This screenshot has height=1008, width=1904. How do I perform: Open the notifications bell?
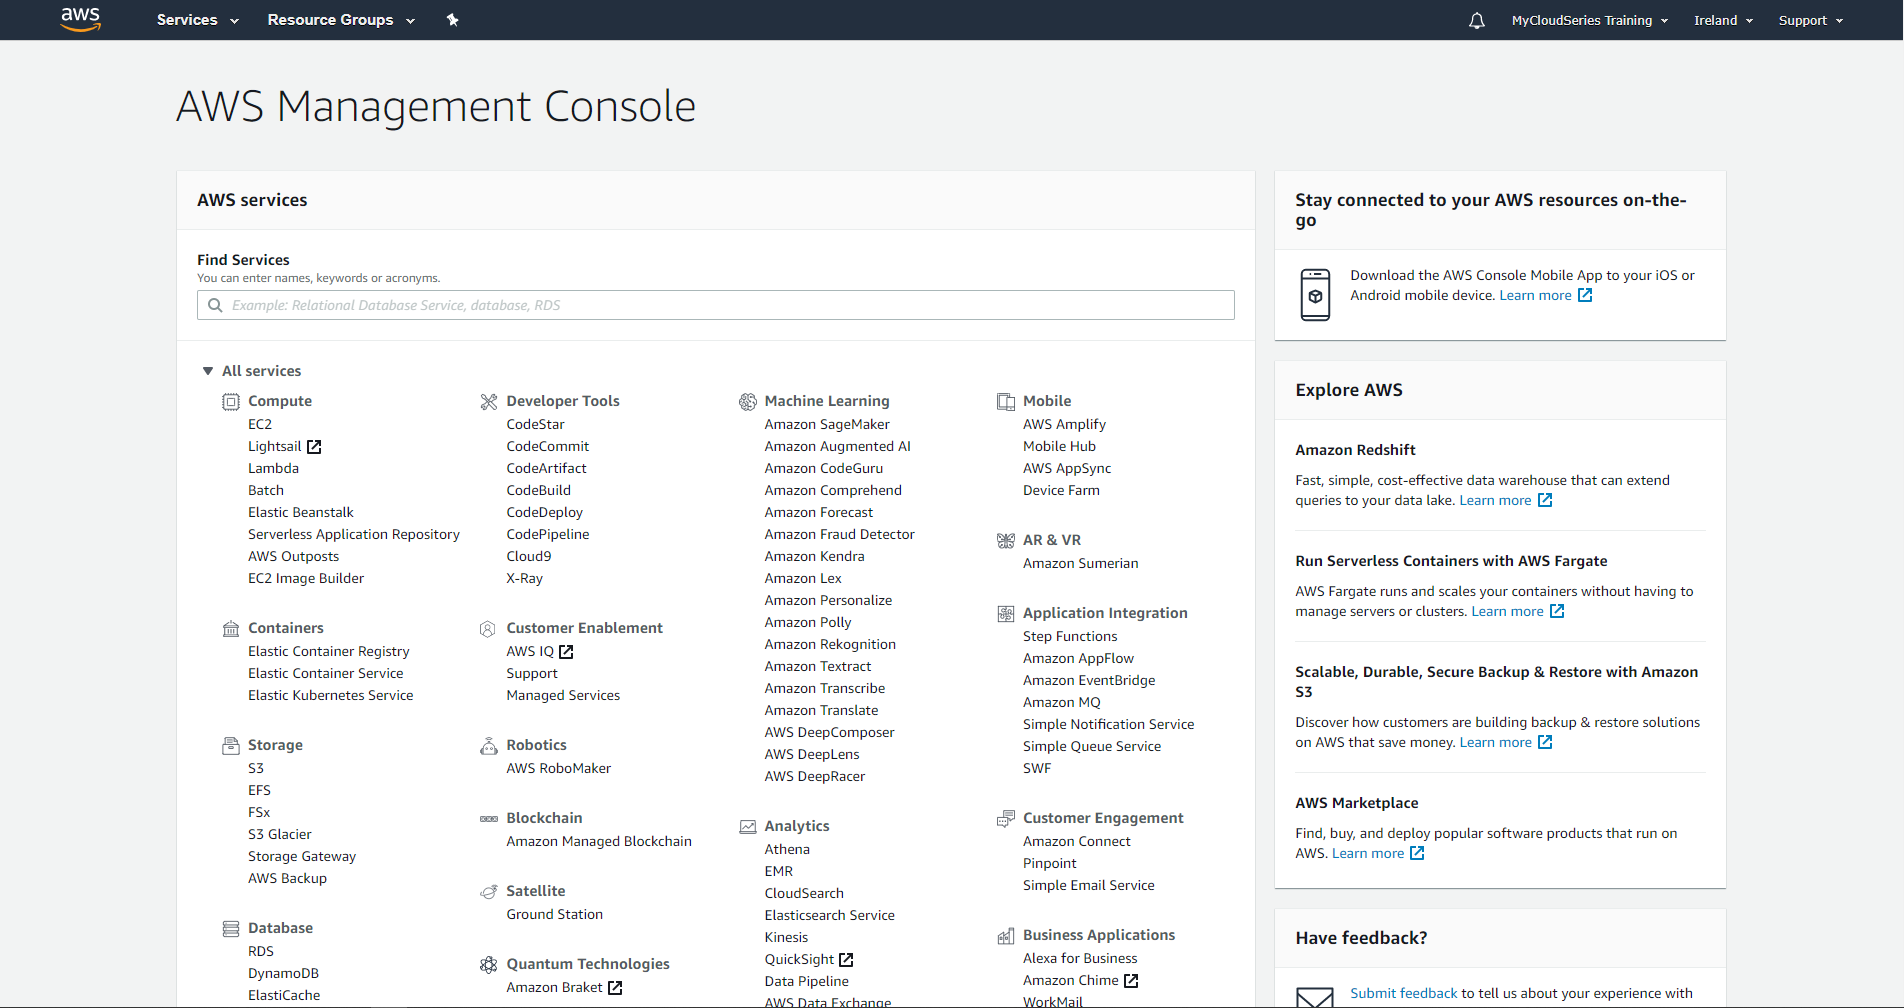pos(1475,20)
